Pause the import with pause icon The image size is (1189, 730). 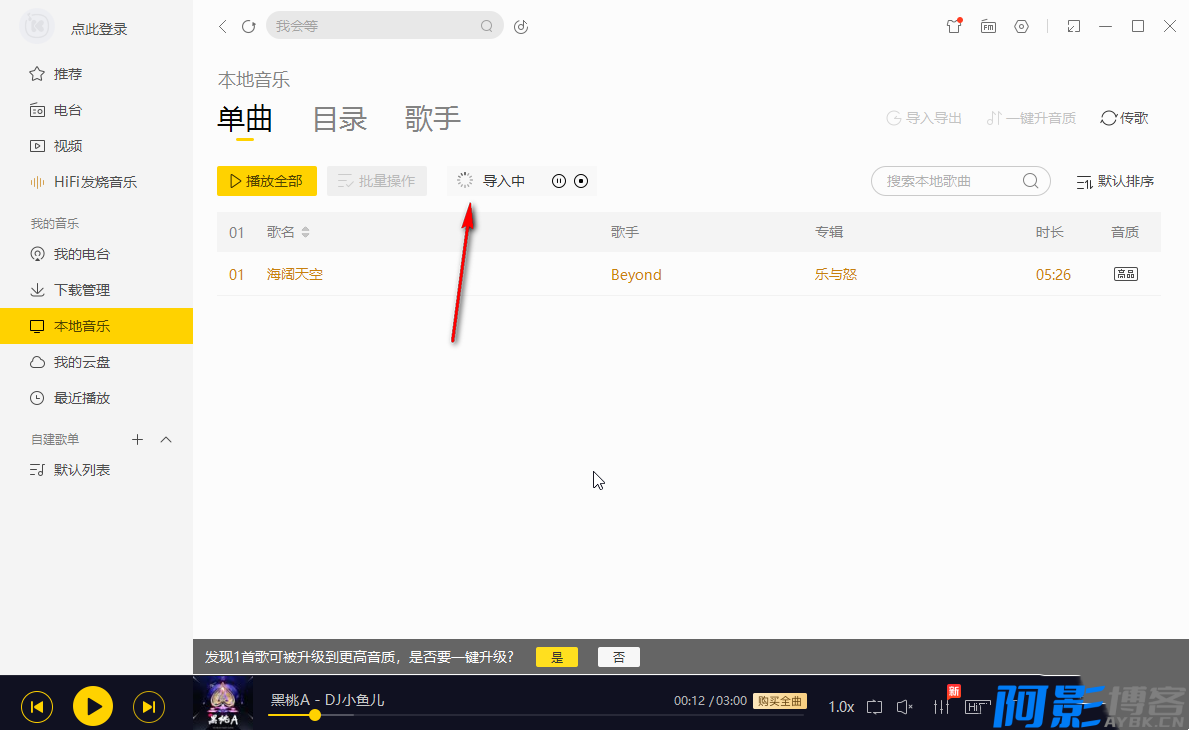[x=559, y=181]
